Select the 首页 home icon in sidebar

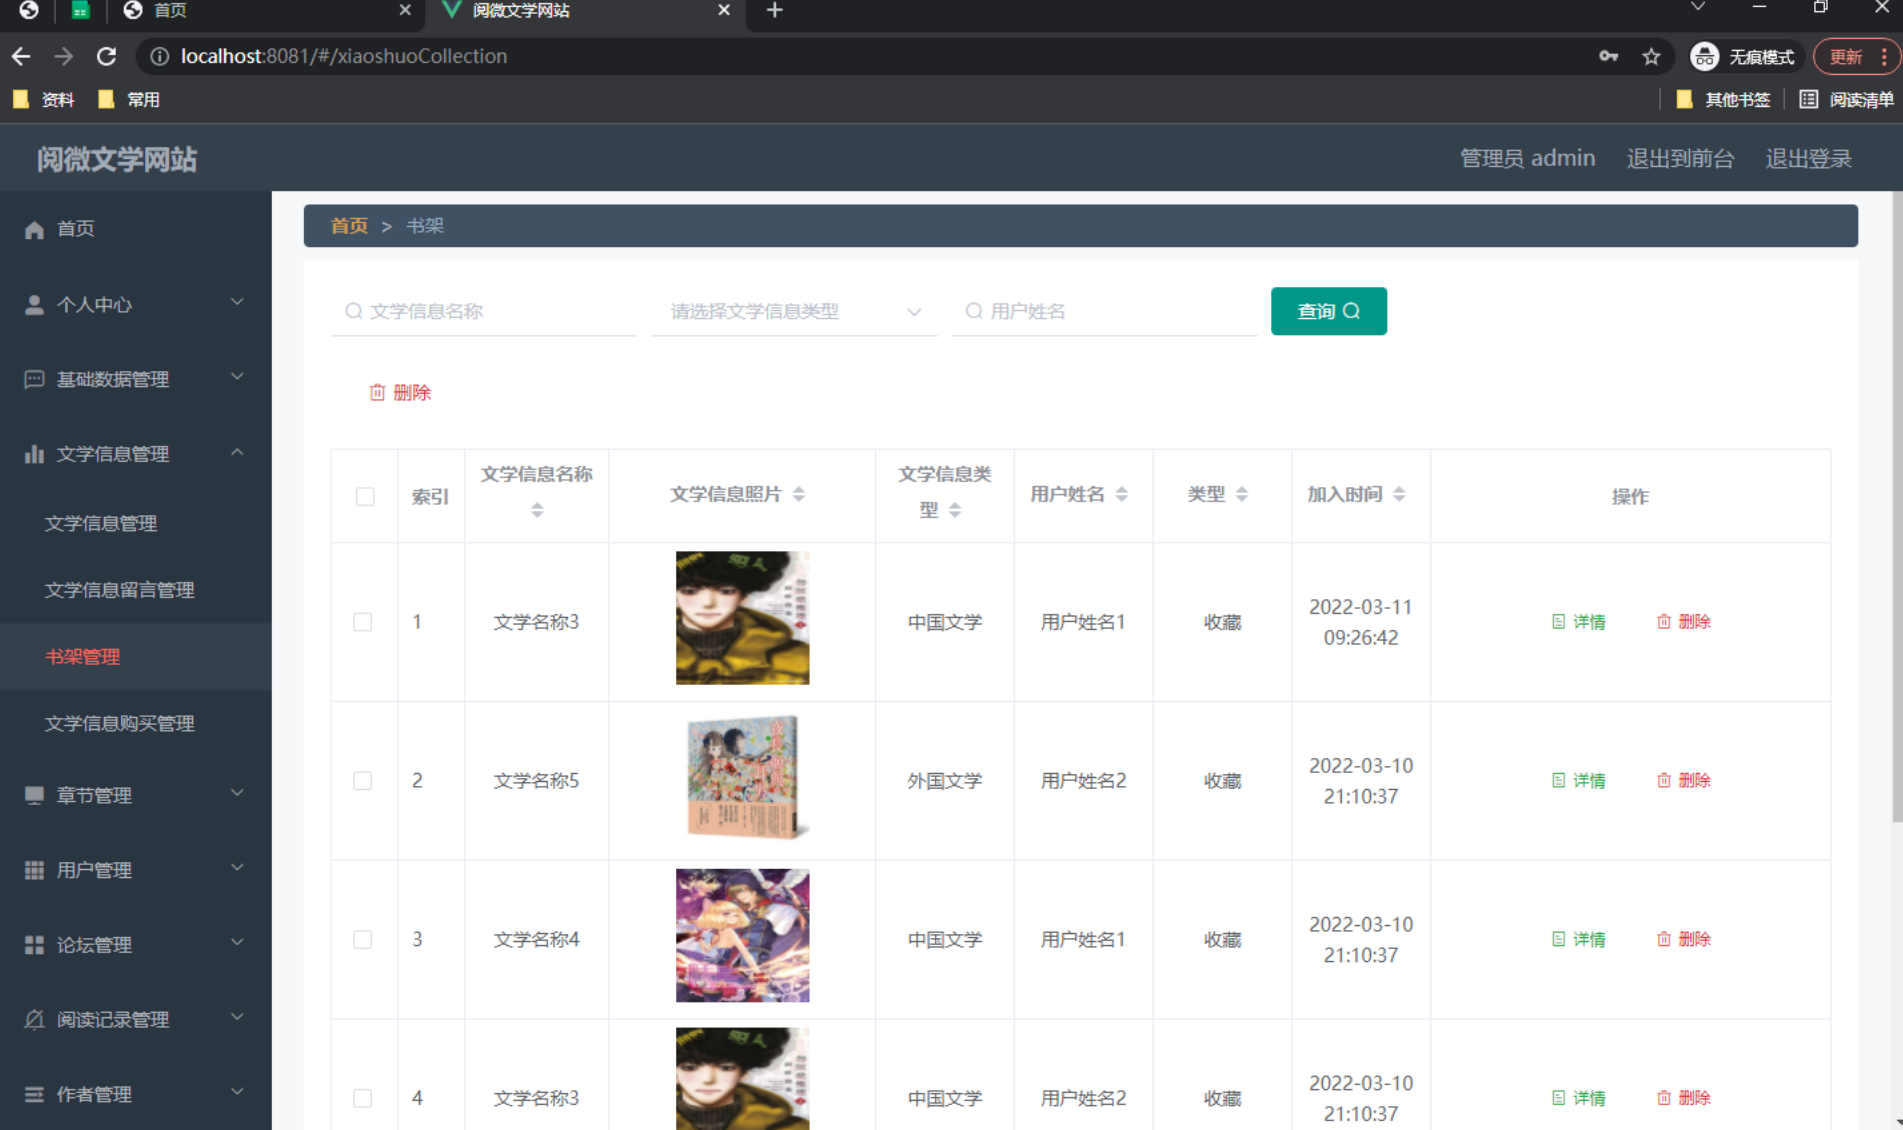[34, 228]
